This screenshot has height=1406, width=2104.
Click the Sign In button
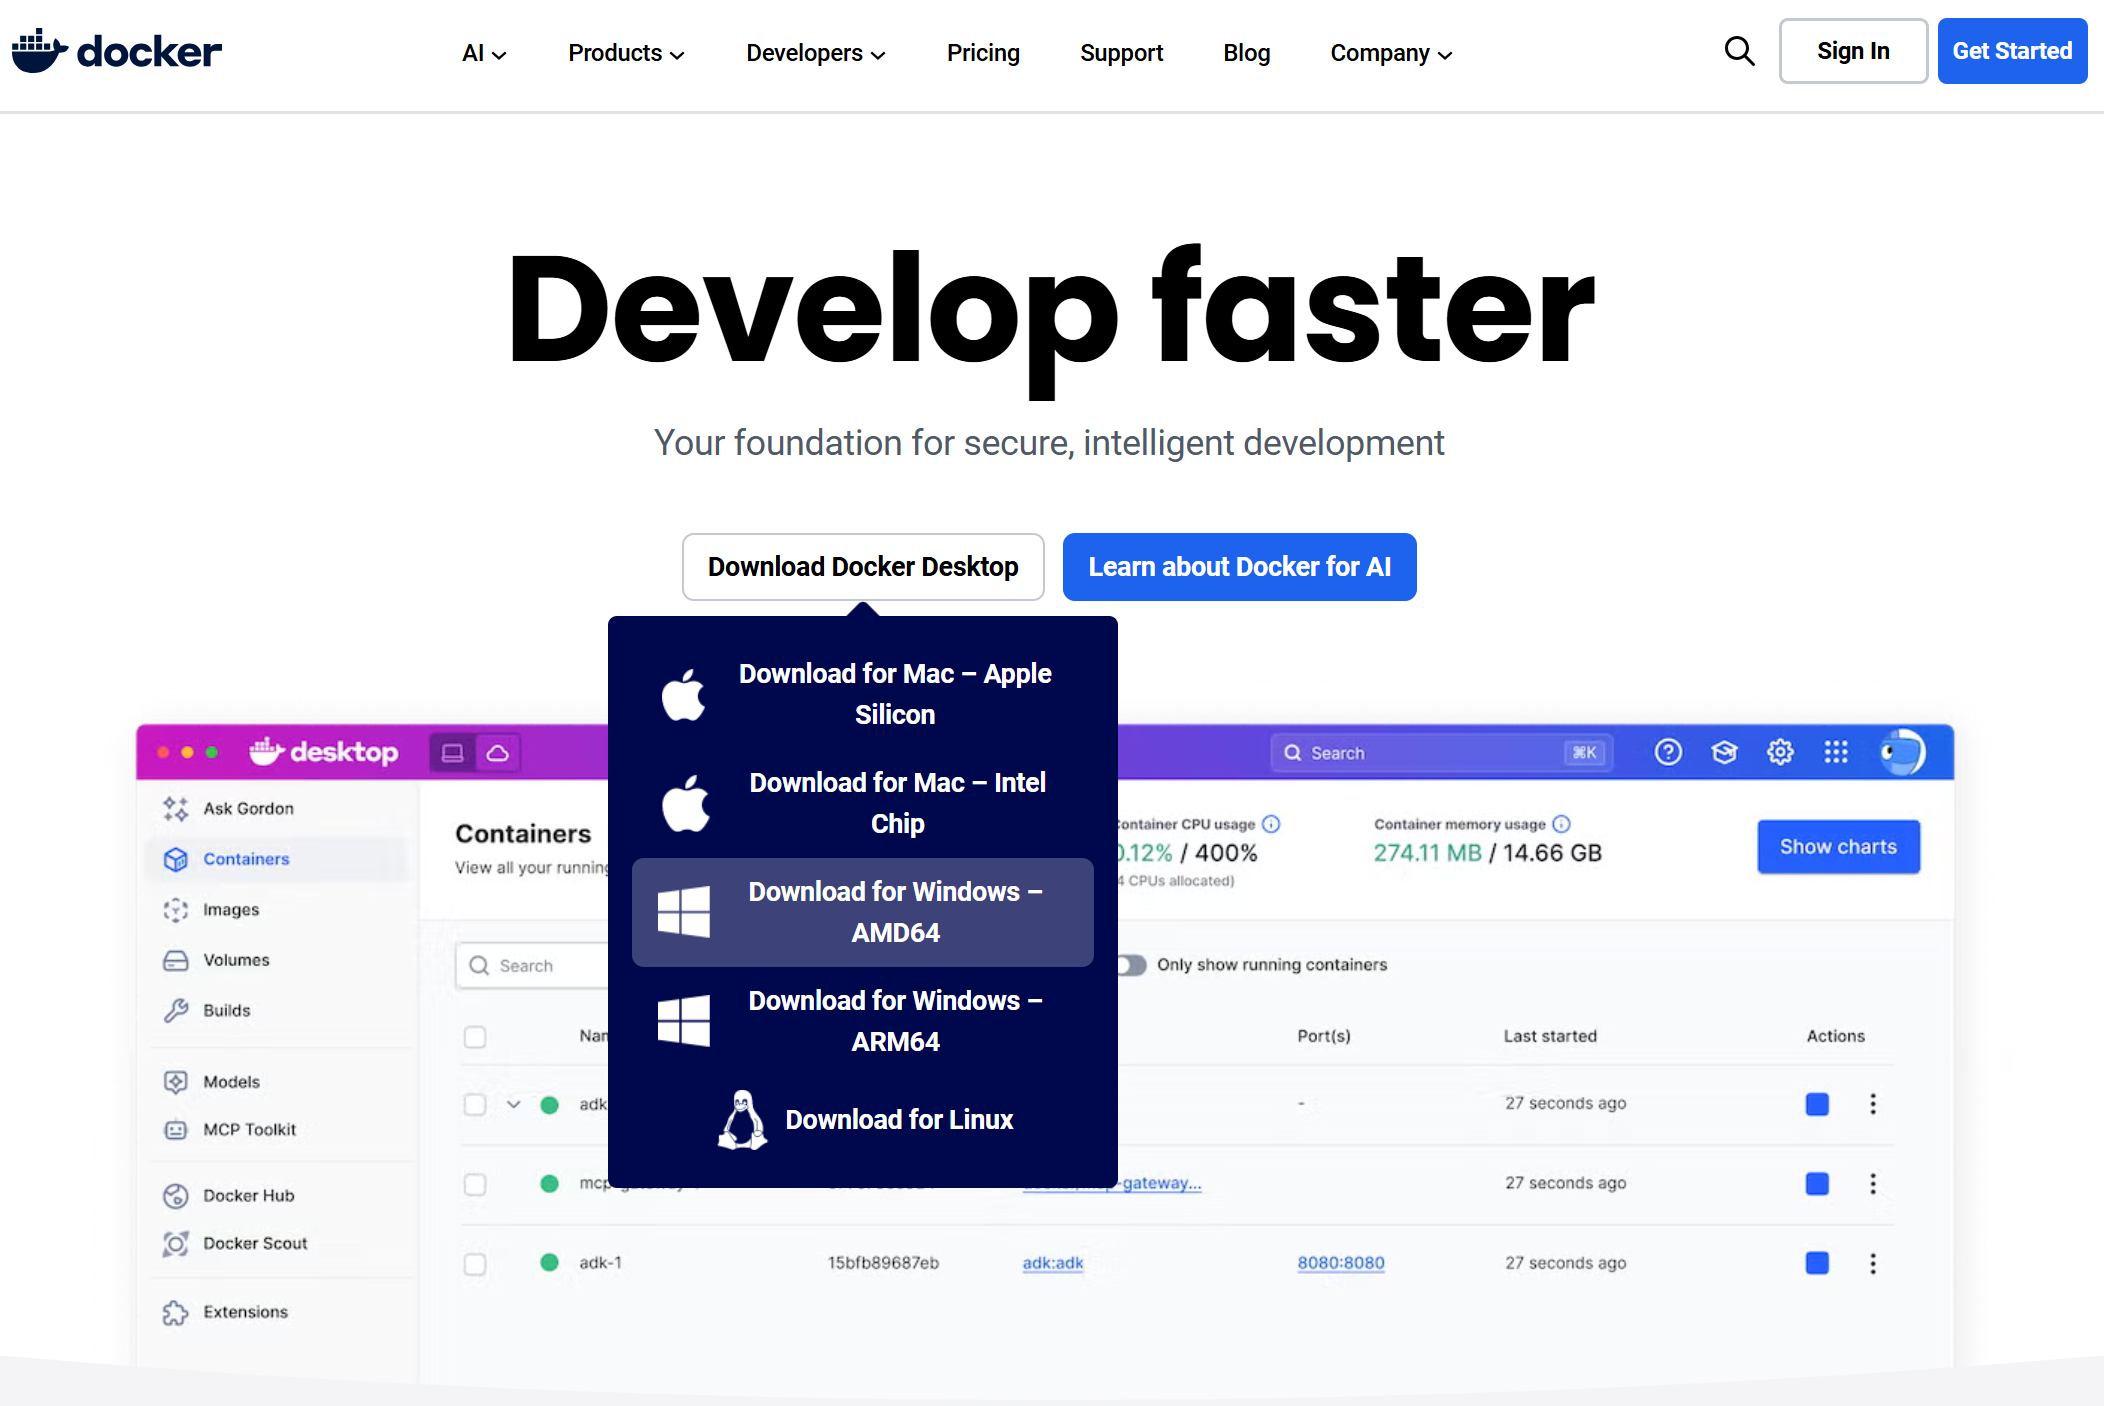click(x=1853, y=51)
